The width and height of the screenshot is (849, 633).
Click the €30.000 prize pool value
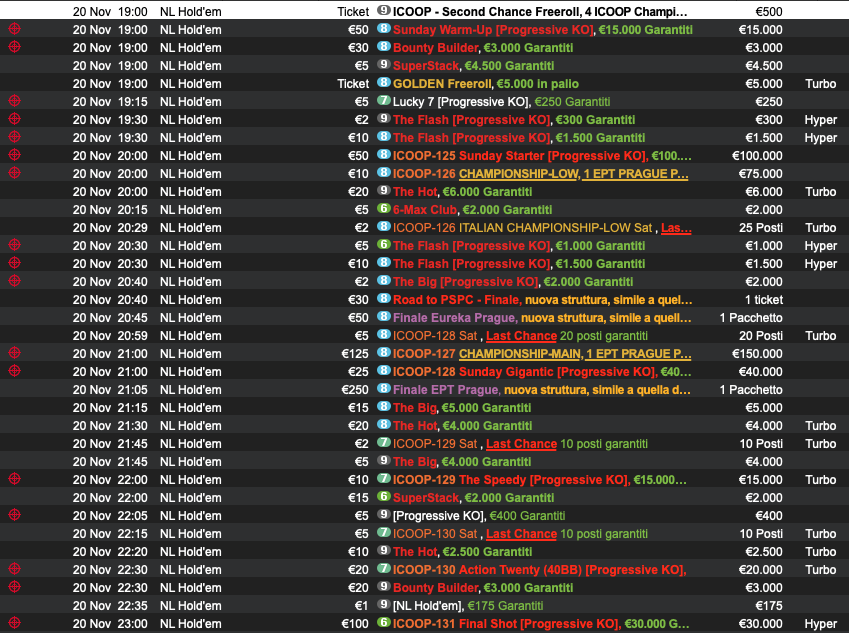coord(760,624)
